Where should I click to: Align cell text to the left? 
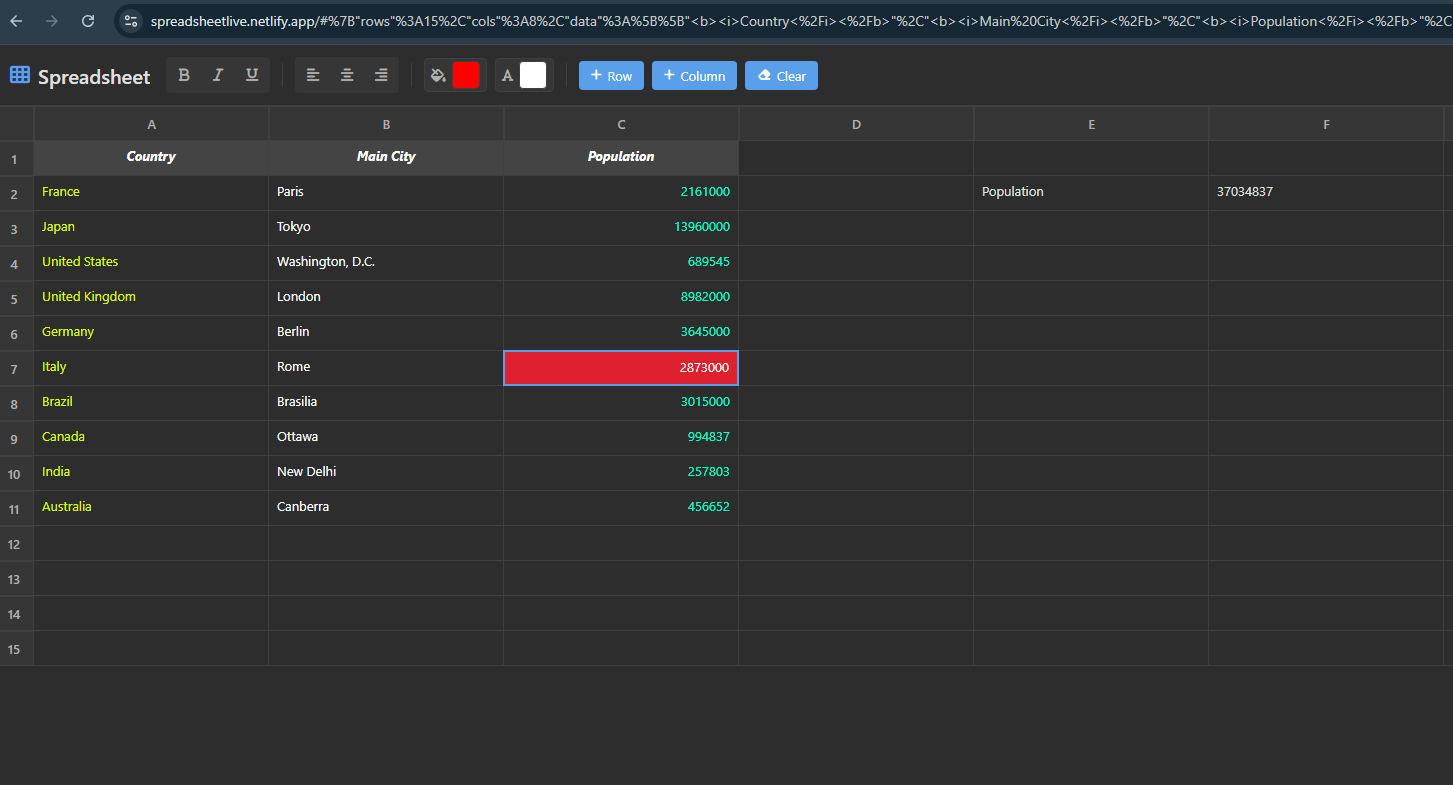pos(313,74)
